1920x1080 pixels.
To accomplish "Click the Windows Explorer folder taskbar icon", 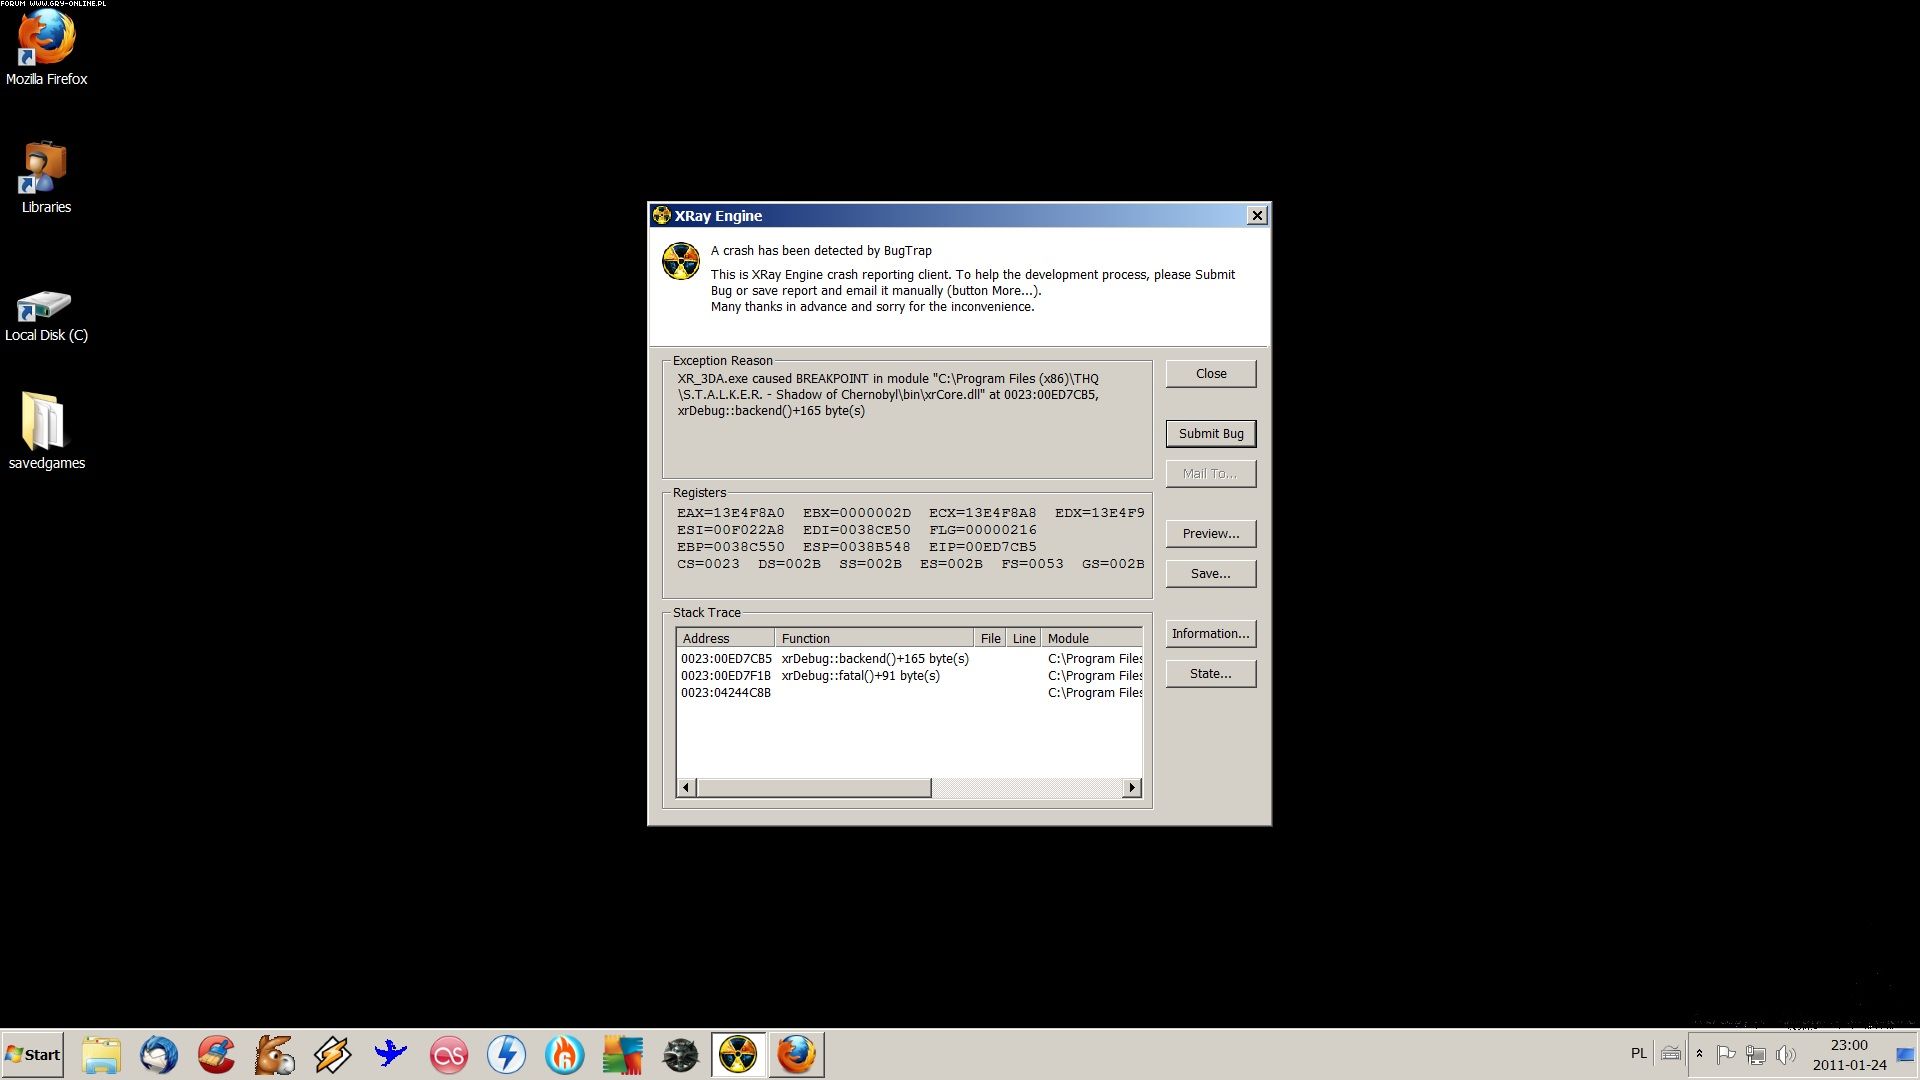I will pyautogui.click(x=101, y=1055).
